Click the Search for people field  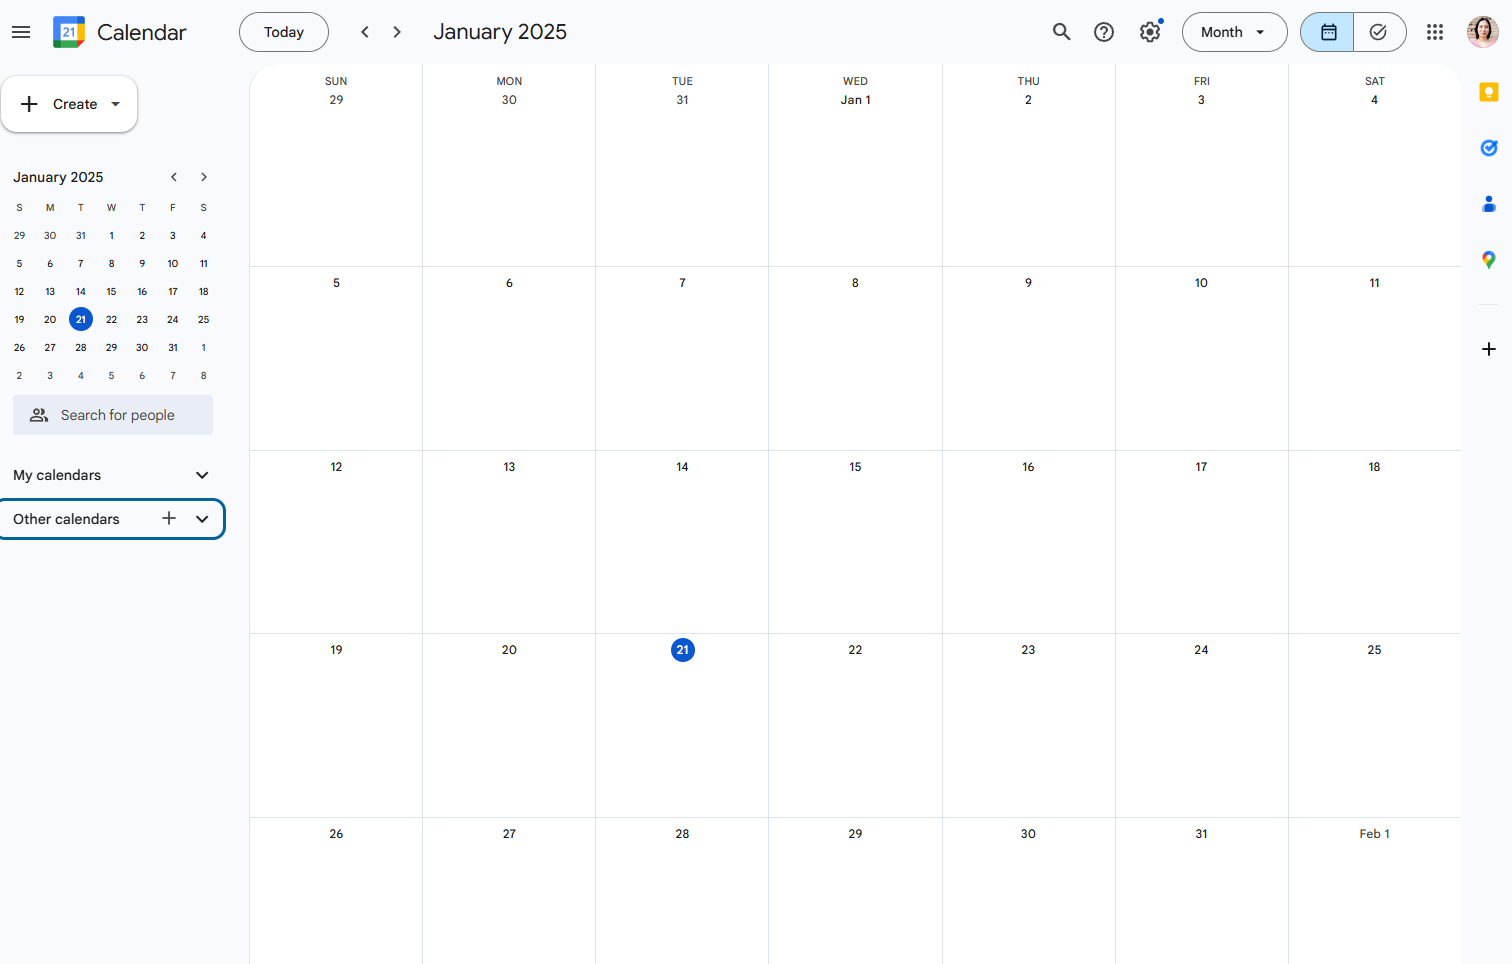(112, 414)
